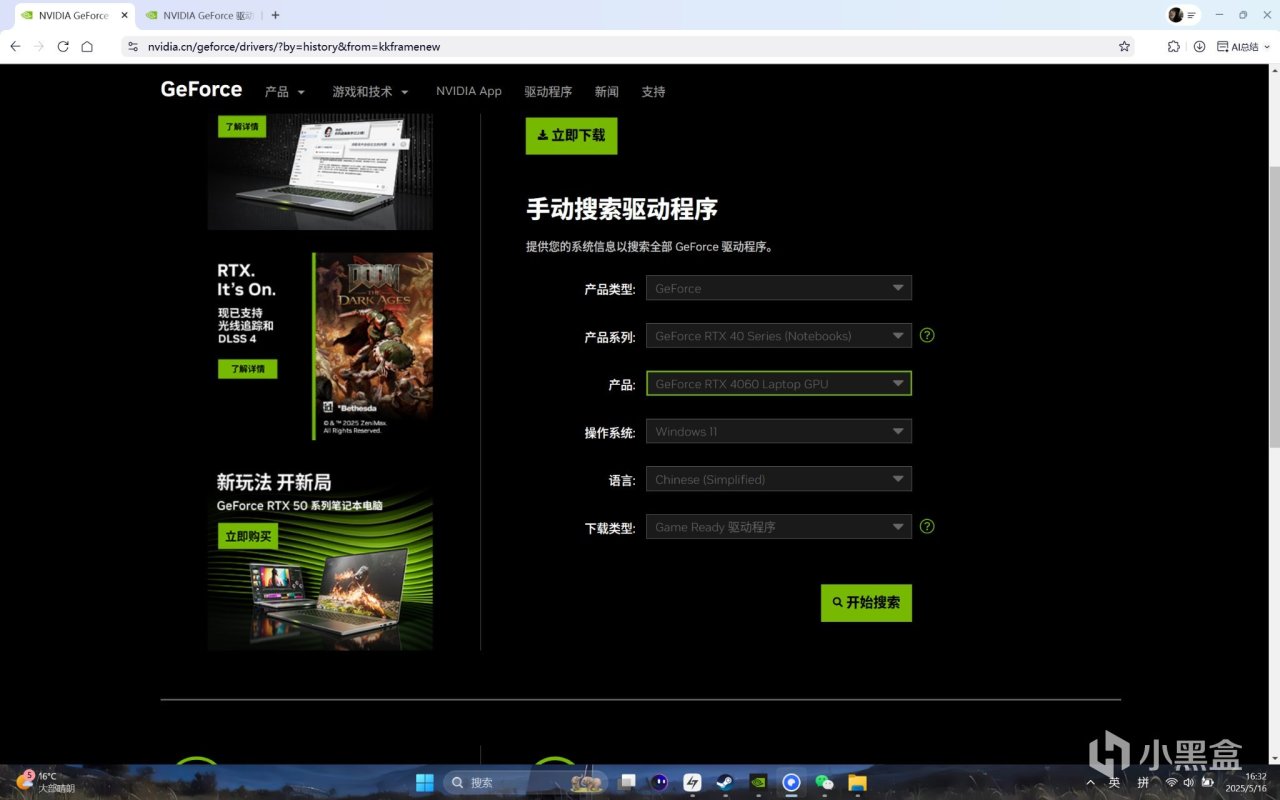Open the 下载类型 dropdown

[779, 527]
